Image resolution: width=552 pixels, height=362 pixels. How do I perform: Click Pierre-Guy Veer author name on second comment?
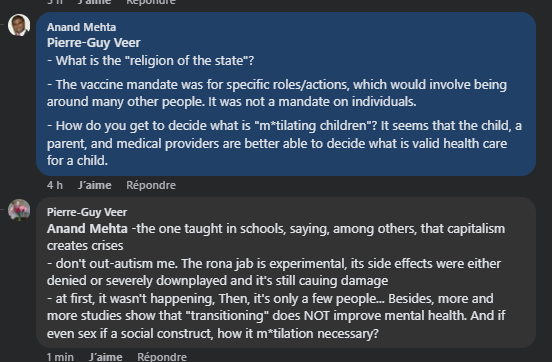87,212
